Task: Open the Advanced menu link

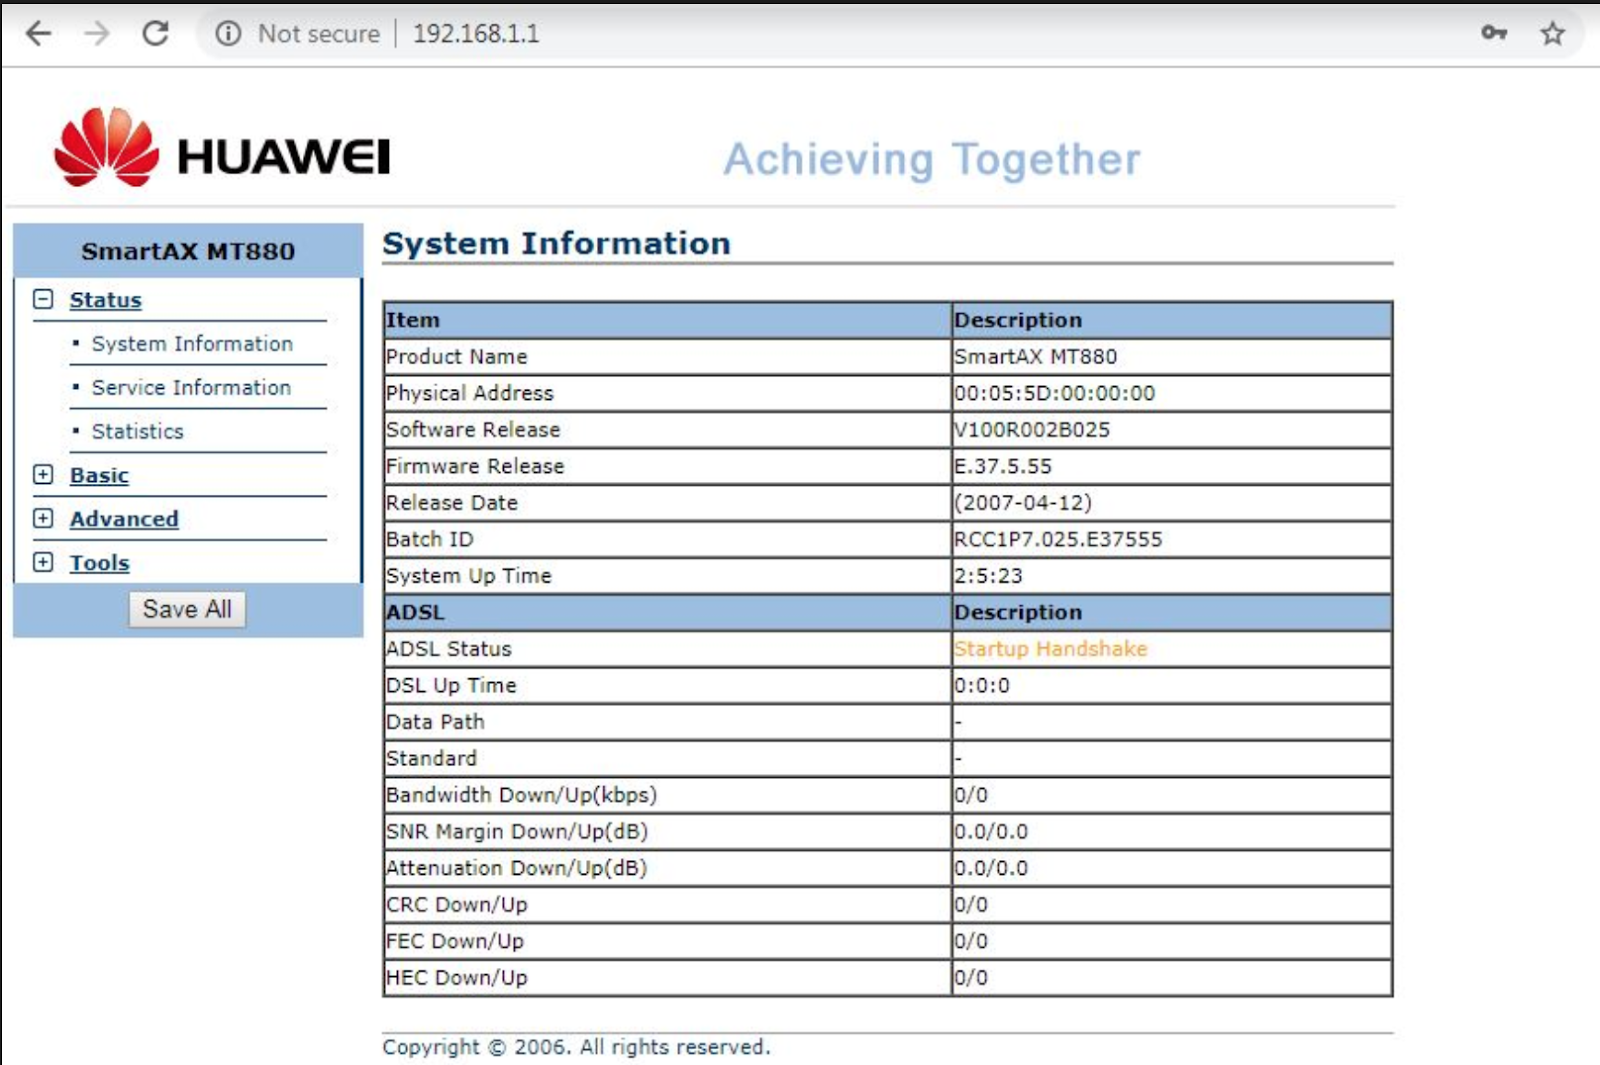Action: coord(124,519)
